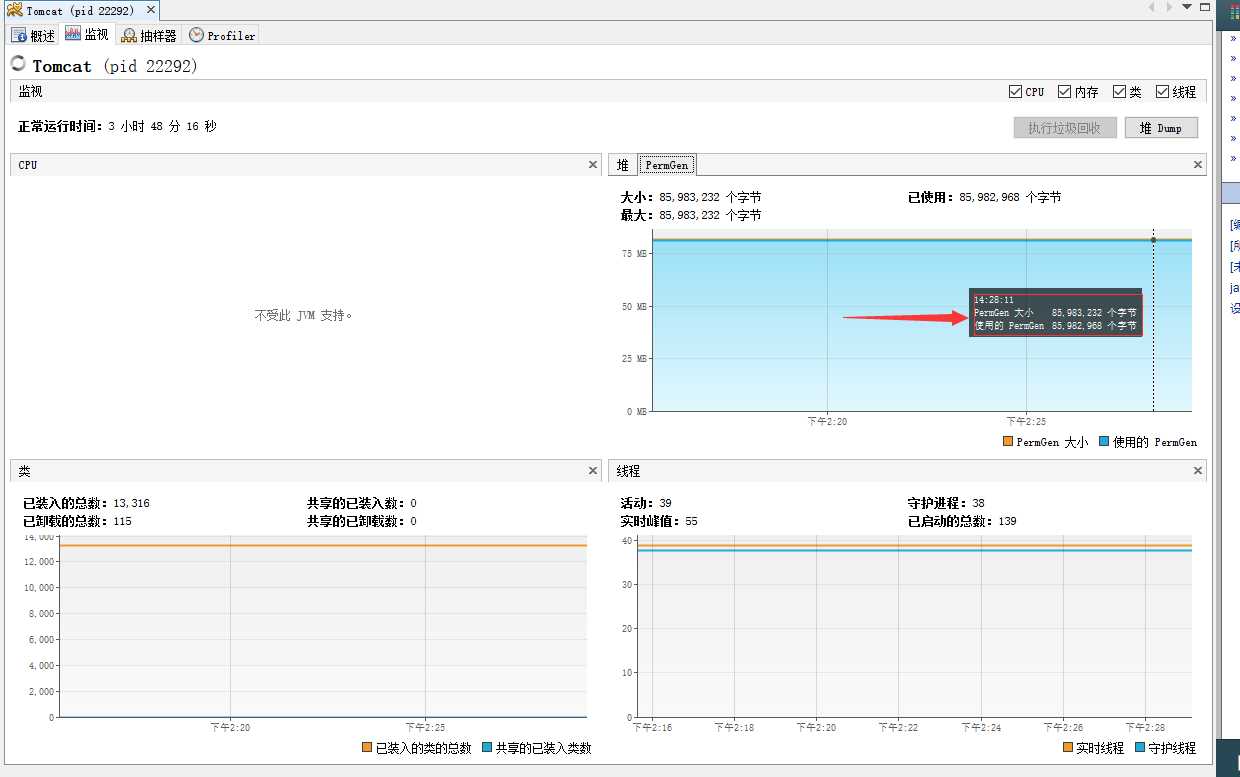Click the Tomcat (pid 22292) page heading
The height and width of the screenshot is (777, 1240).
[115, 66]
